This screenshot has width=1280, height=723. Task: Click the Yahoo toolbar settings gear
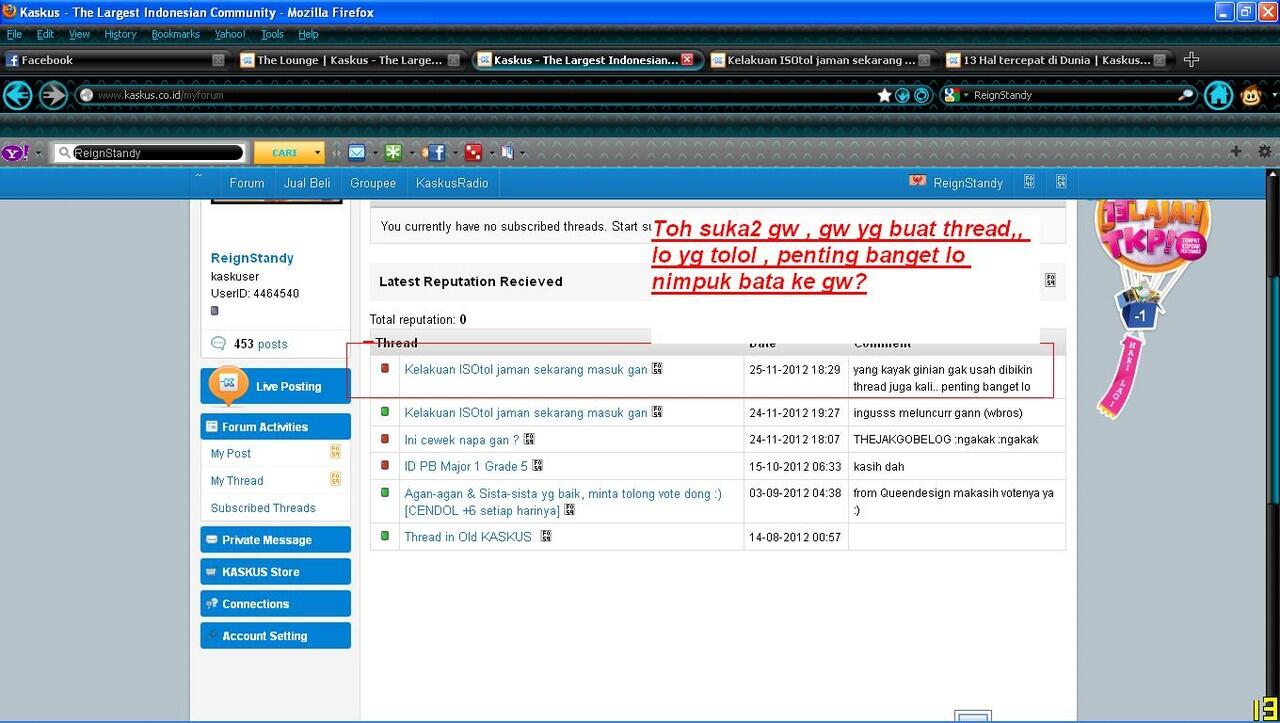click(x=1265, y=152)
